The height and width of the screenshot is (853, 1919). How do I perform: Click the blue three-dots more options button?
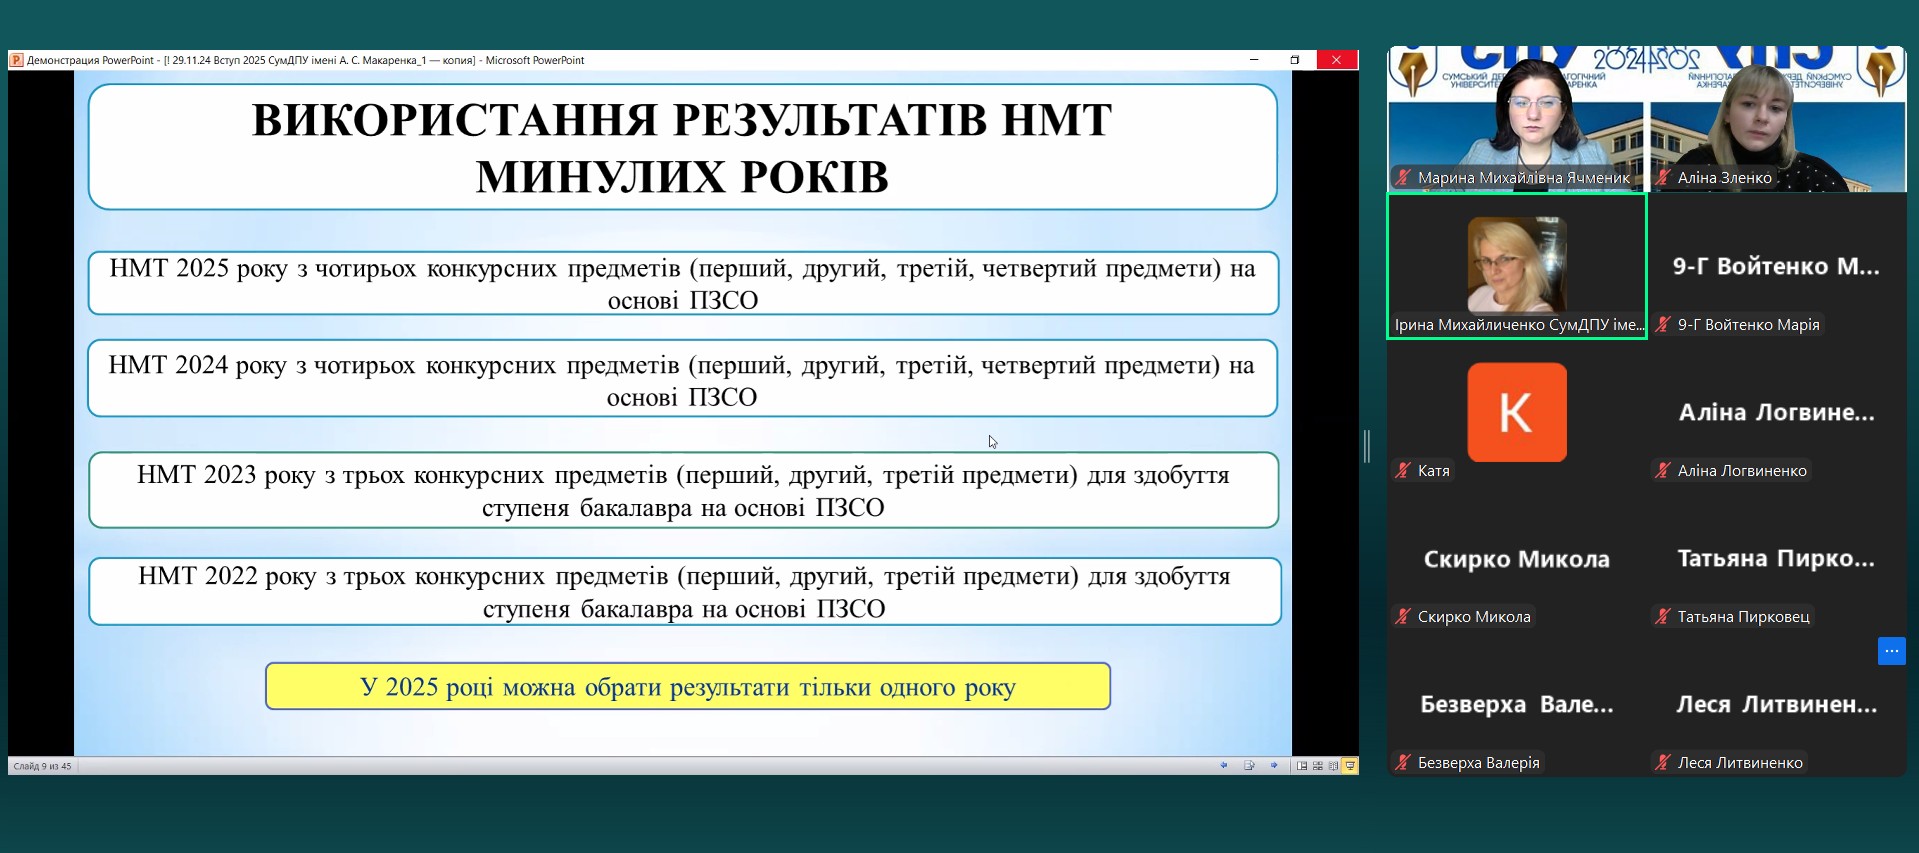(1891, 651)
